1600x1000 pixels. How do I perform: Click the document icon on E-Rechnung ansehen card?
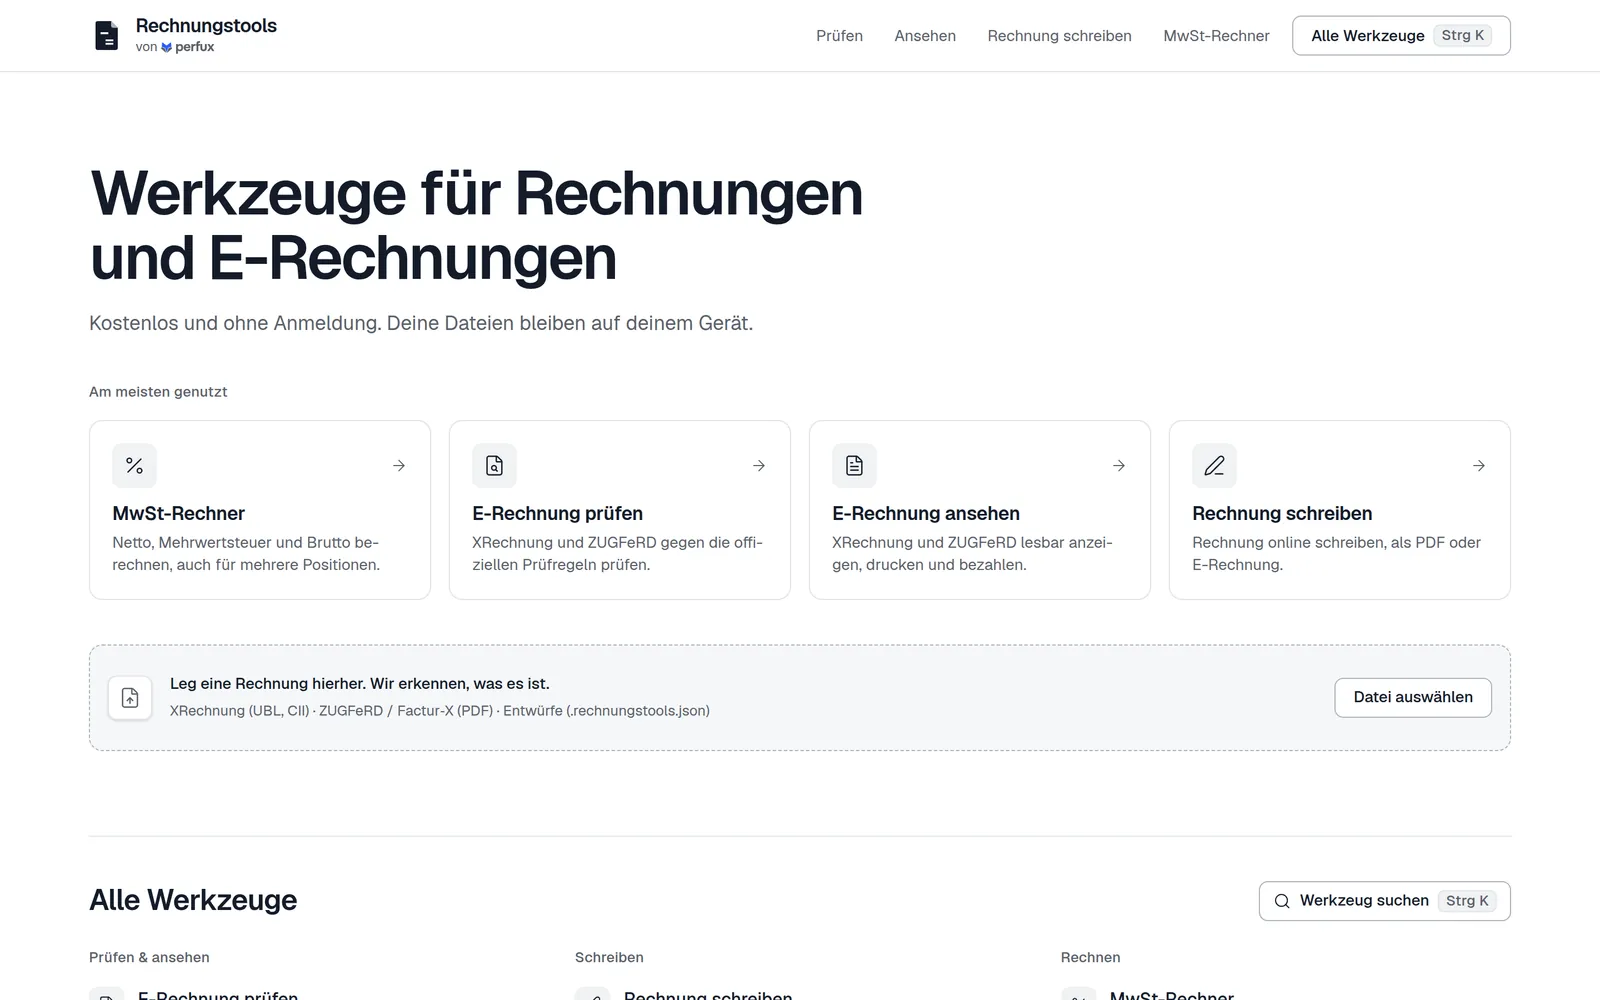854,465
